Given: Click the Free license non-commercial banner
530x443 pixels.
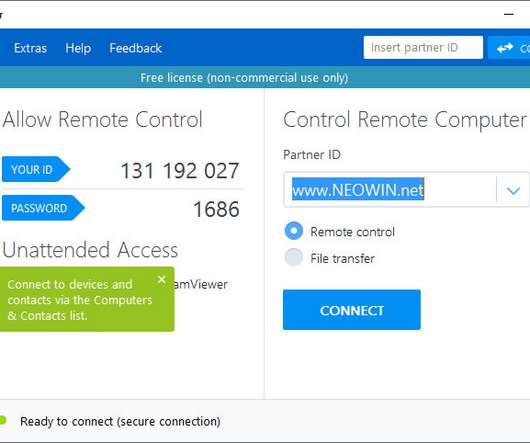Looking at the screenshot, I should 244,78.
